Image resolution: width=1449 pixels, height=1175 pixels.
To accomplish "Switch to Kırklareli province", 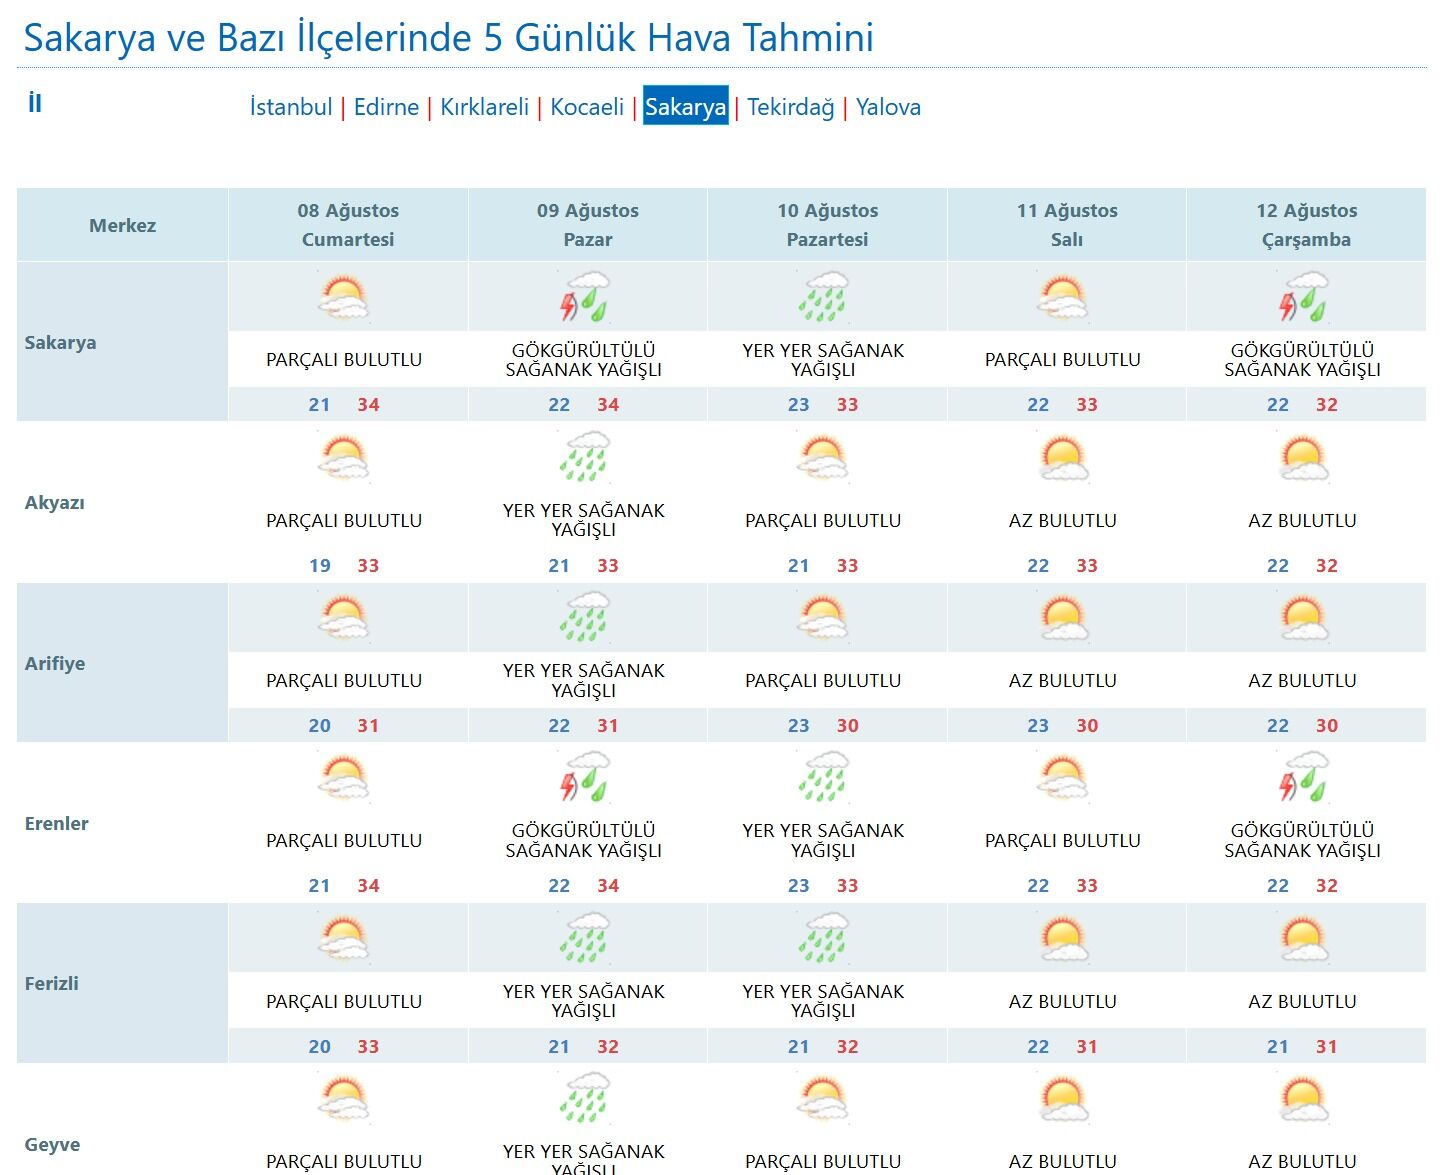I will click(x=485, y=107).
